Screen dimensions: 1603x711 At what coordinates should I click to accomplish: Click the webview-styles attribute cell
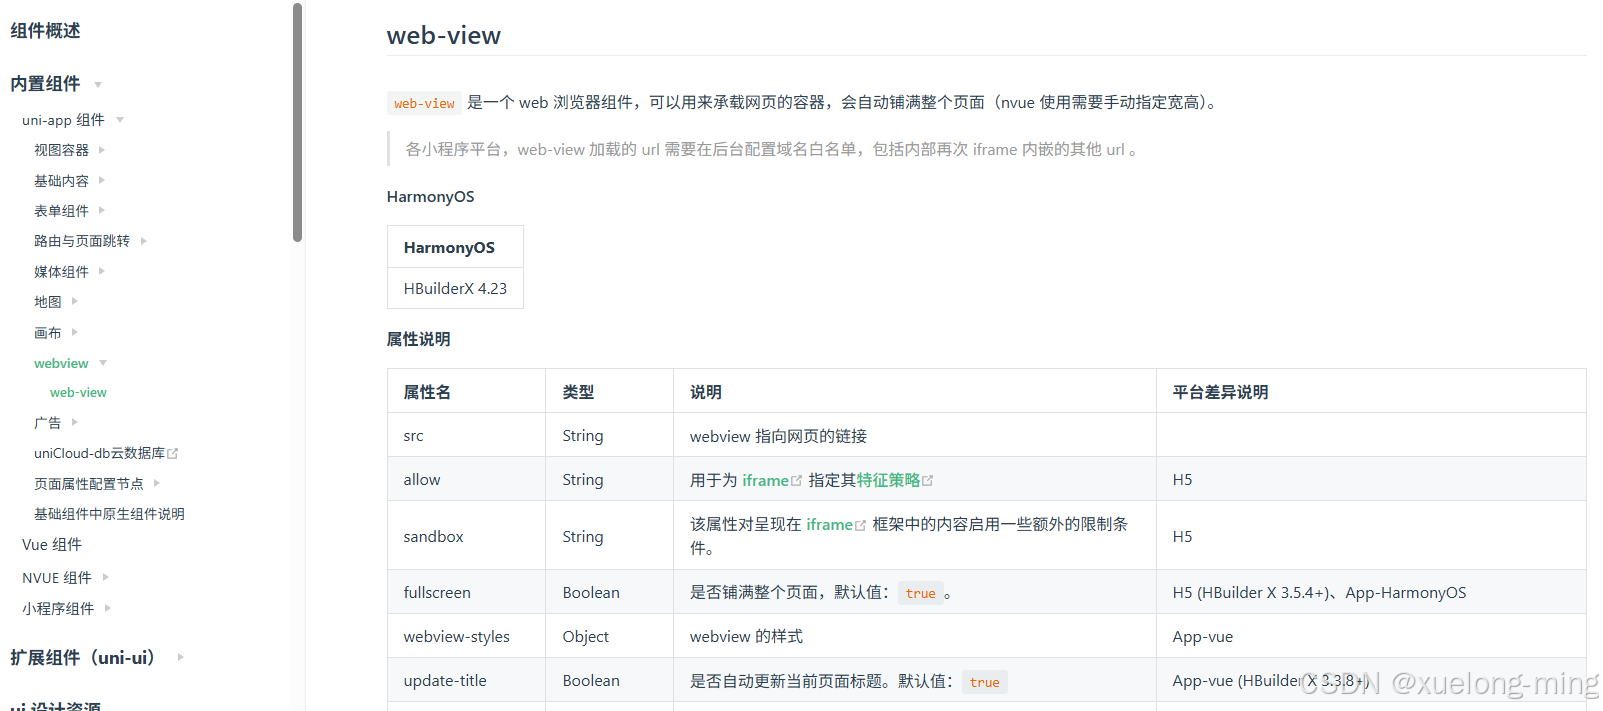467,636
